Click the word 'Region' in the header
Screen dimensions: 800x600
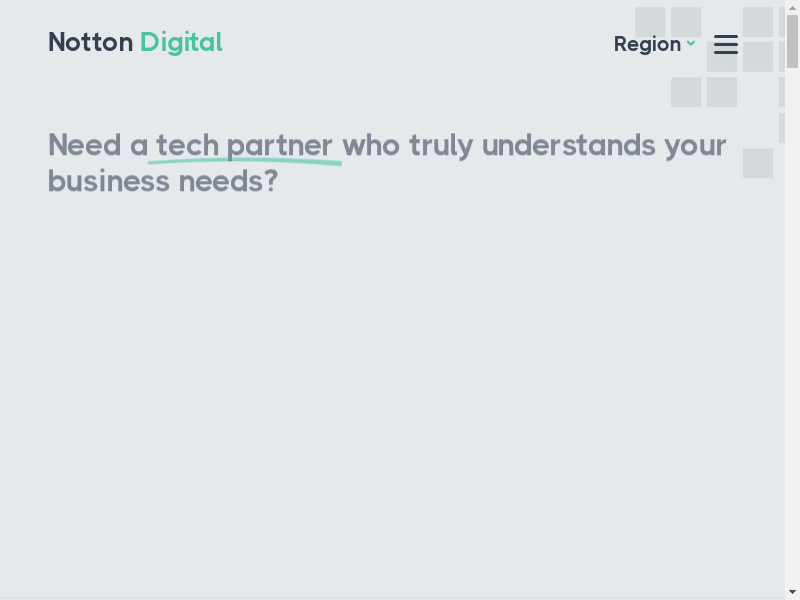pyautogui.click(x=647, y=44)
